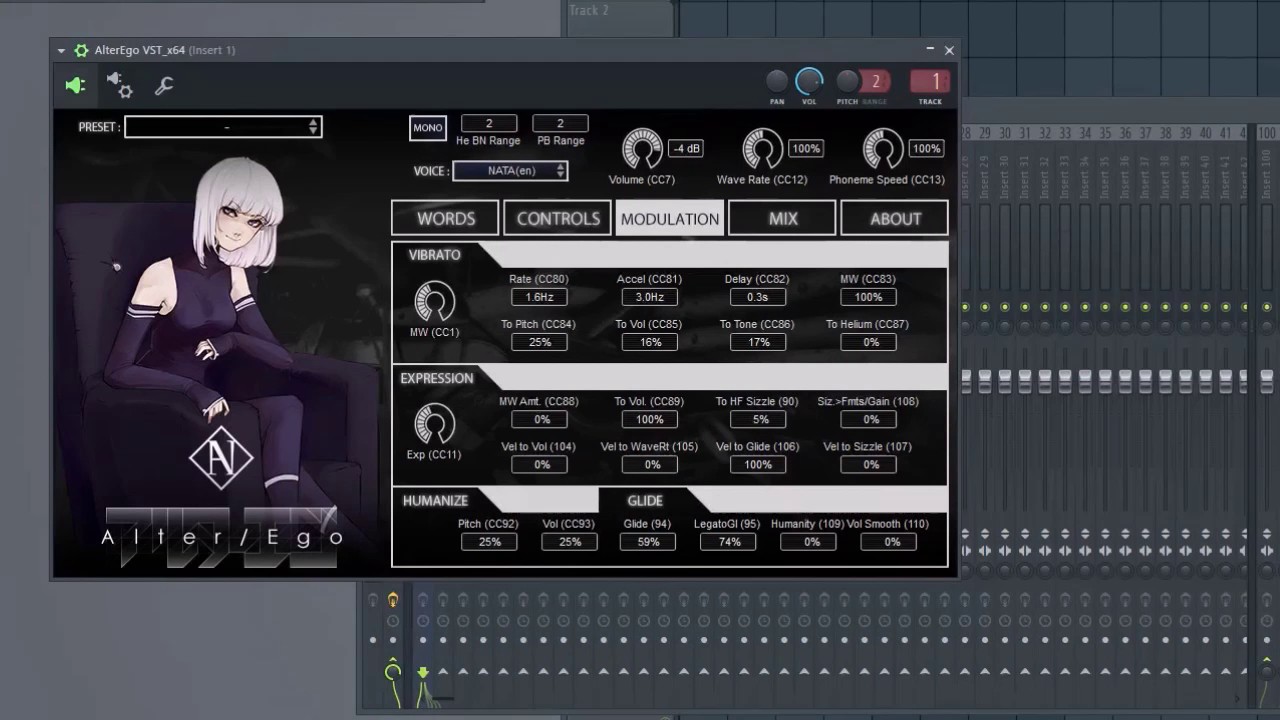Screen dimensions: 1280x720
Task: Open the VOICE dropdown showing NATA(en)
Action: (x=510, y=171)
